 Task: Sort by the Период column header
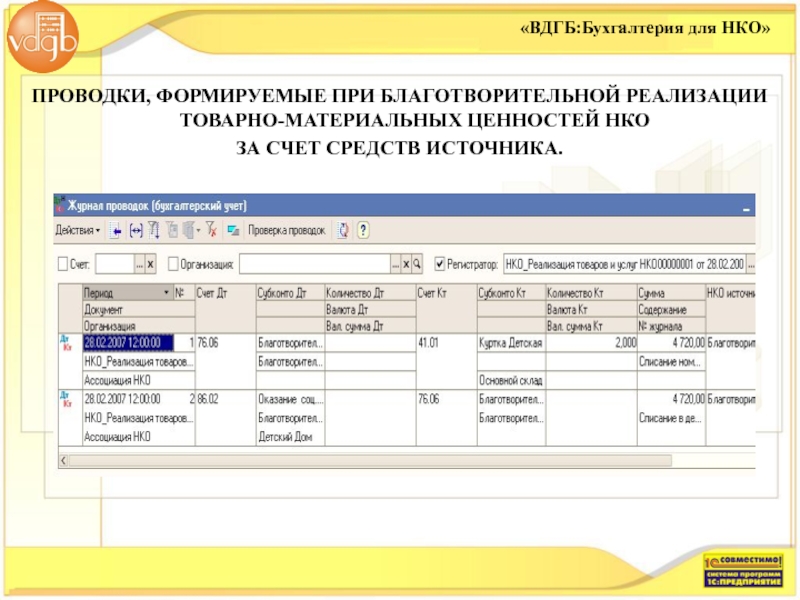(128, 293)
